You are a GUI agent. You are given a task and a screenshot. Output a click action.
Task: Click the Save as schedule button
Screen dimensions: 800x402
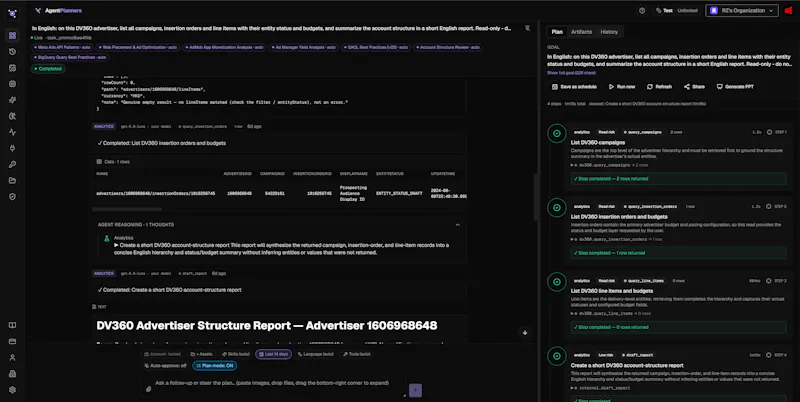click(574, 87)
